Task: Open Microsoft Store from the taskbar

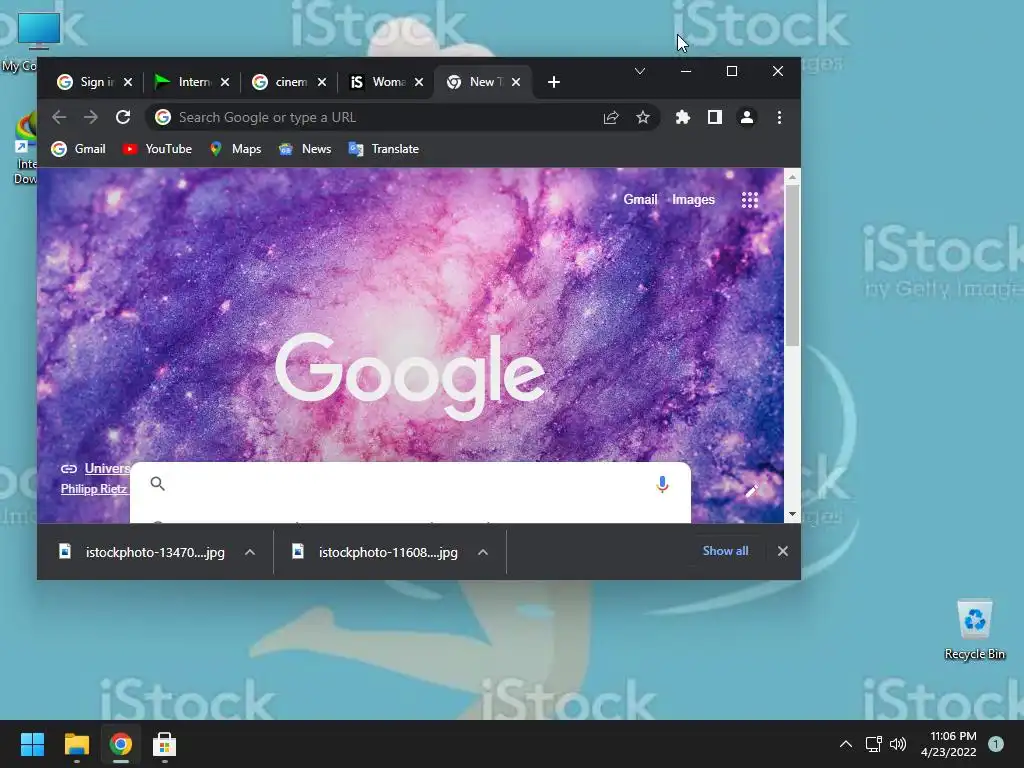Action: (165, 744)
